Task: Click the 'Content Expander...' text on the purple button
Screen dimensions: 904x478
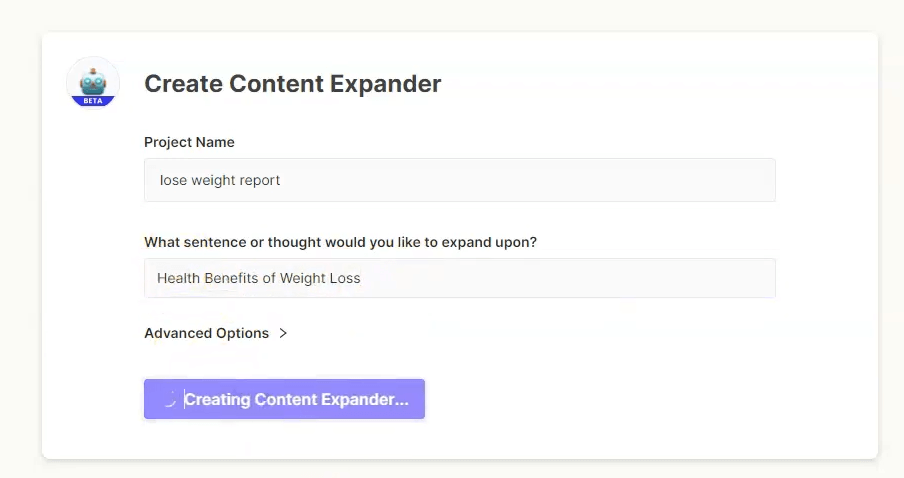Action: click(x=332, y=400)
